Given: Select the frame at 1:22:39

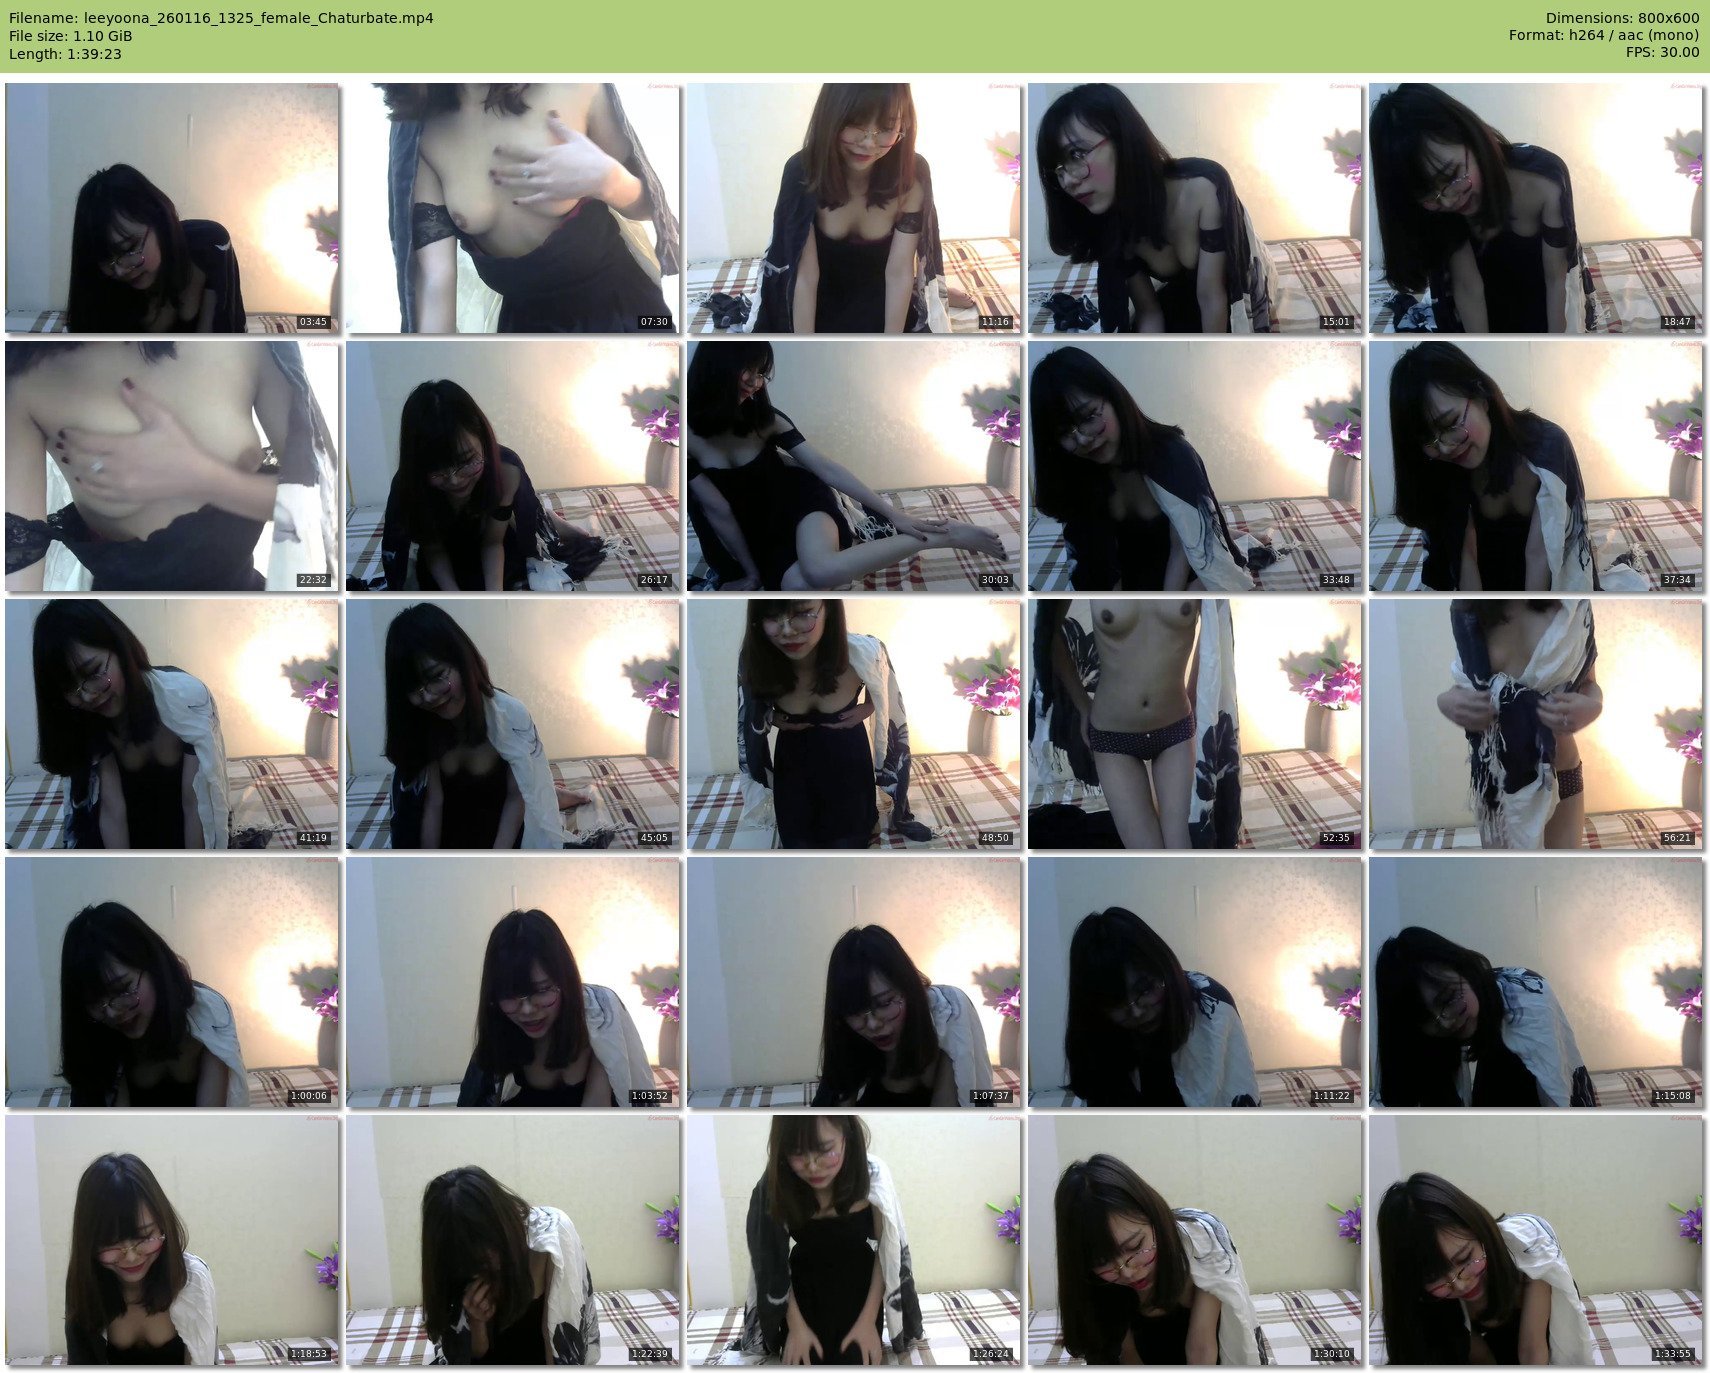Looking at the screenshot, I should click(x=513, y=1240).
